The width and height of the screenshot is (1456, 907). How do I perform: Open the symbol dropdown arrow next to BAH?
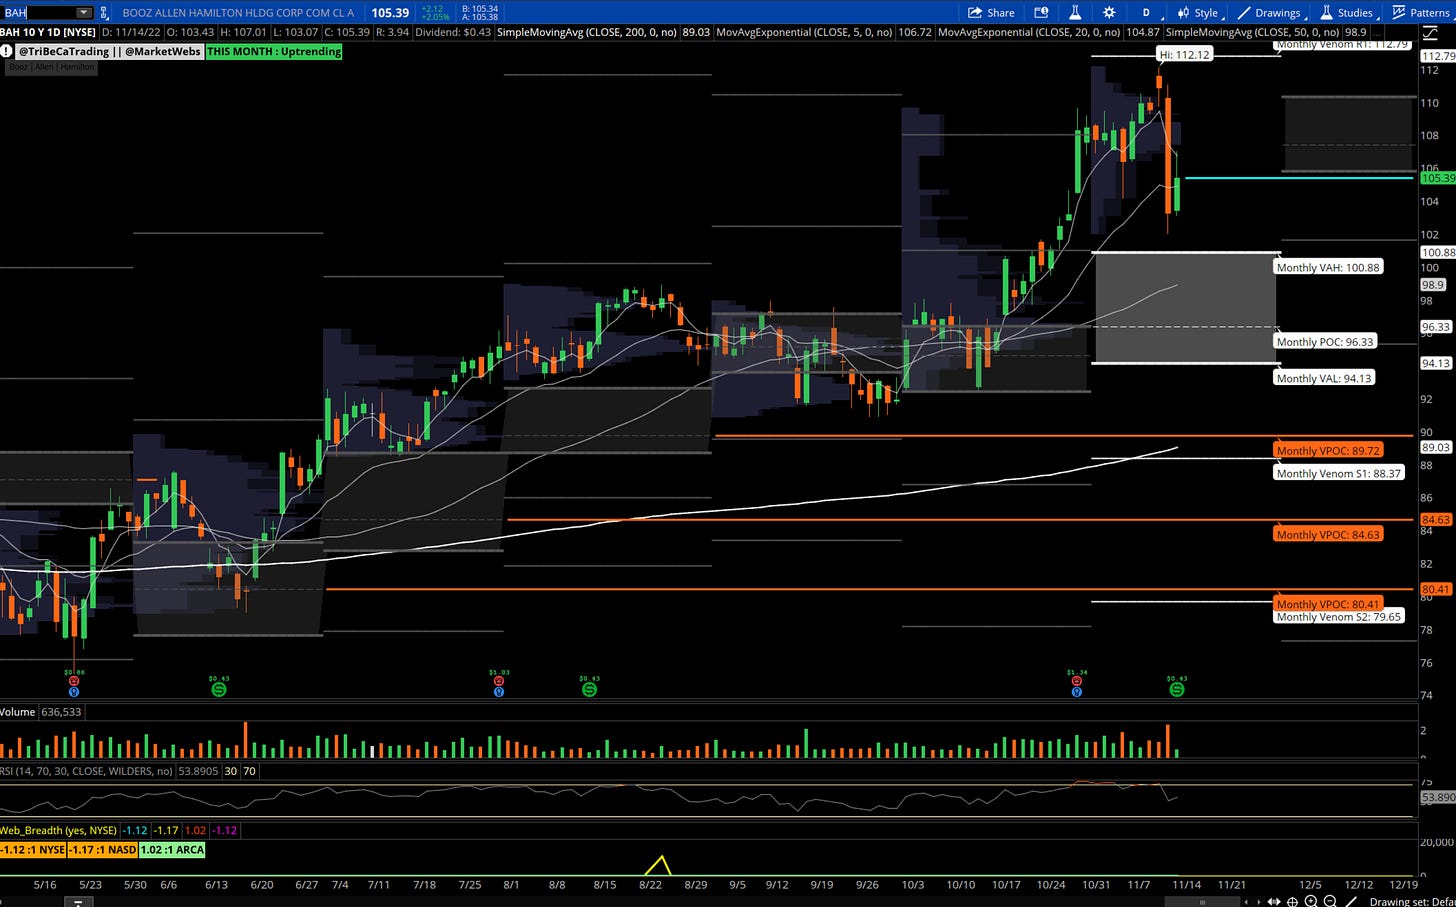(x=84, y=13)
